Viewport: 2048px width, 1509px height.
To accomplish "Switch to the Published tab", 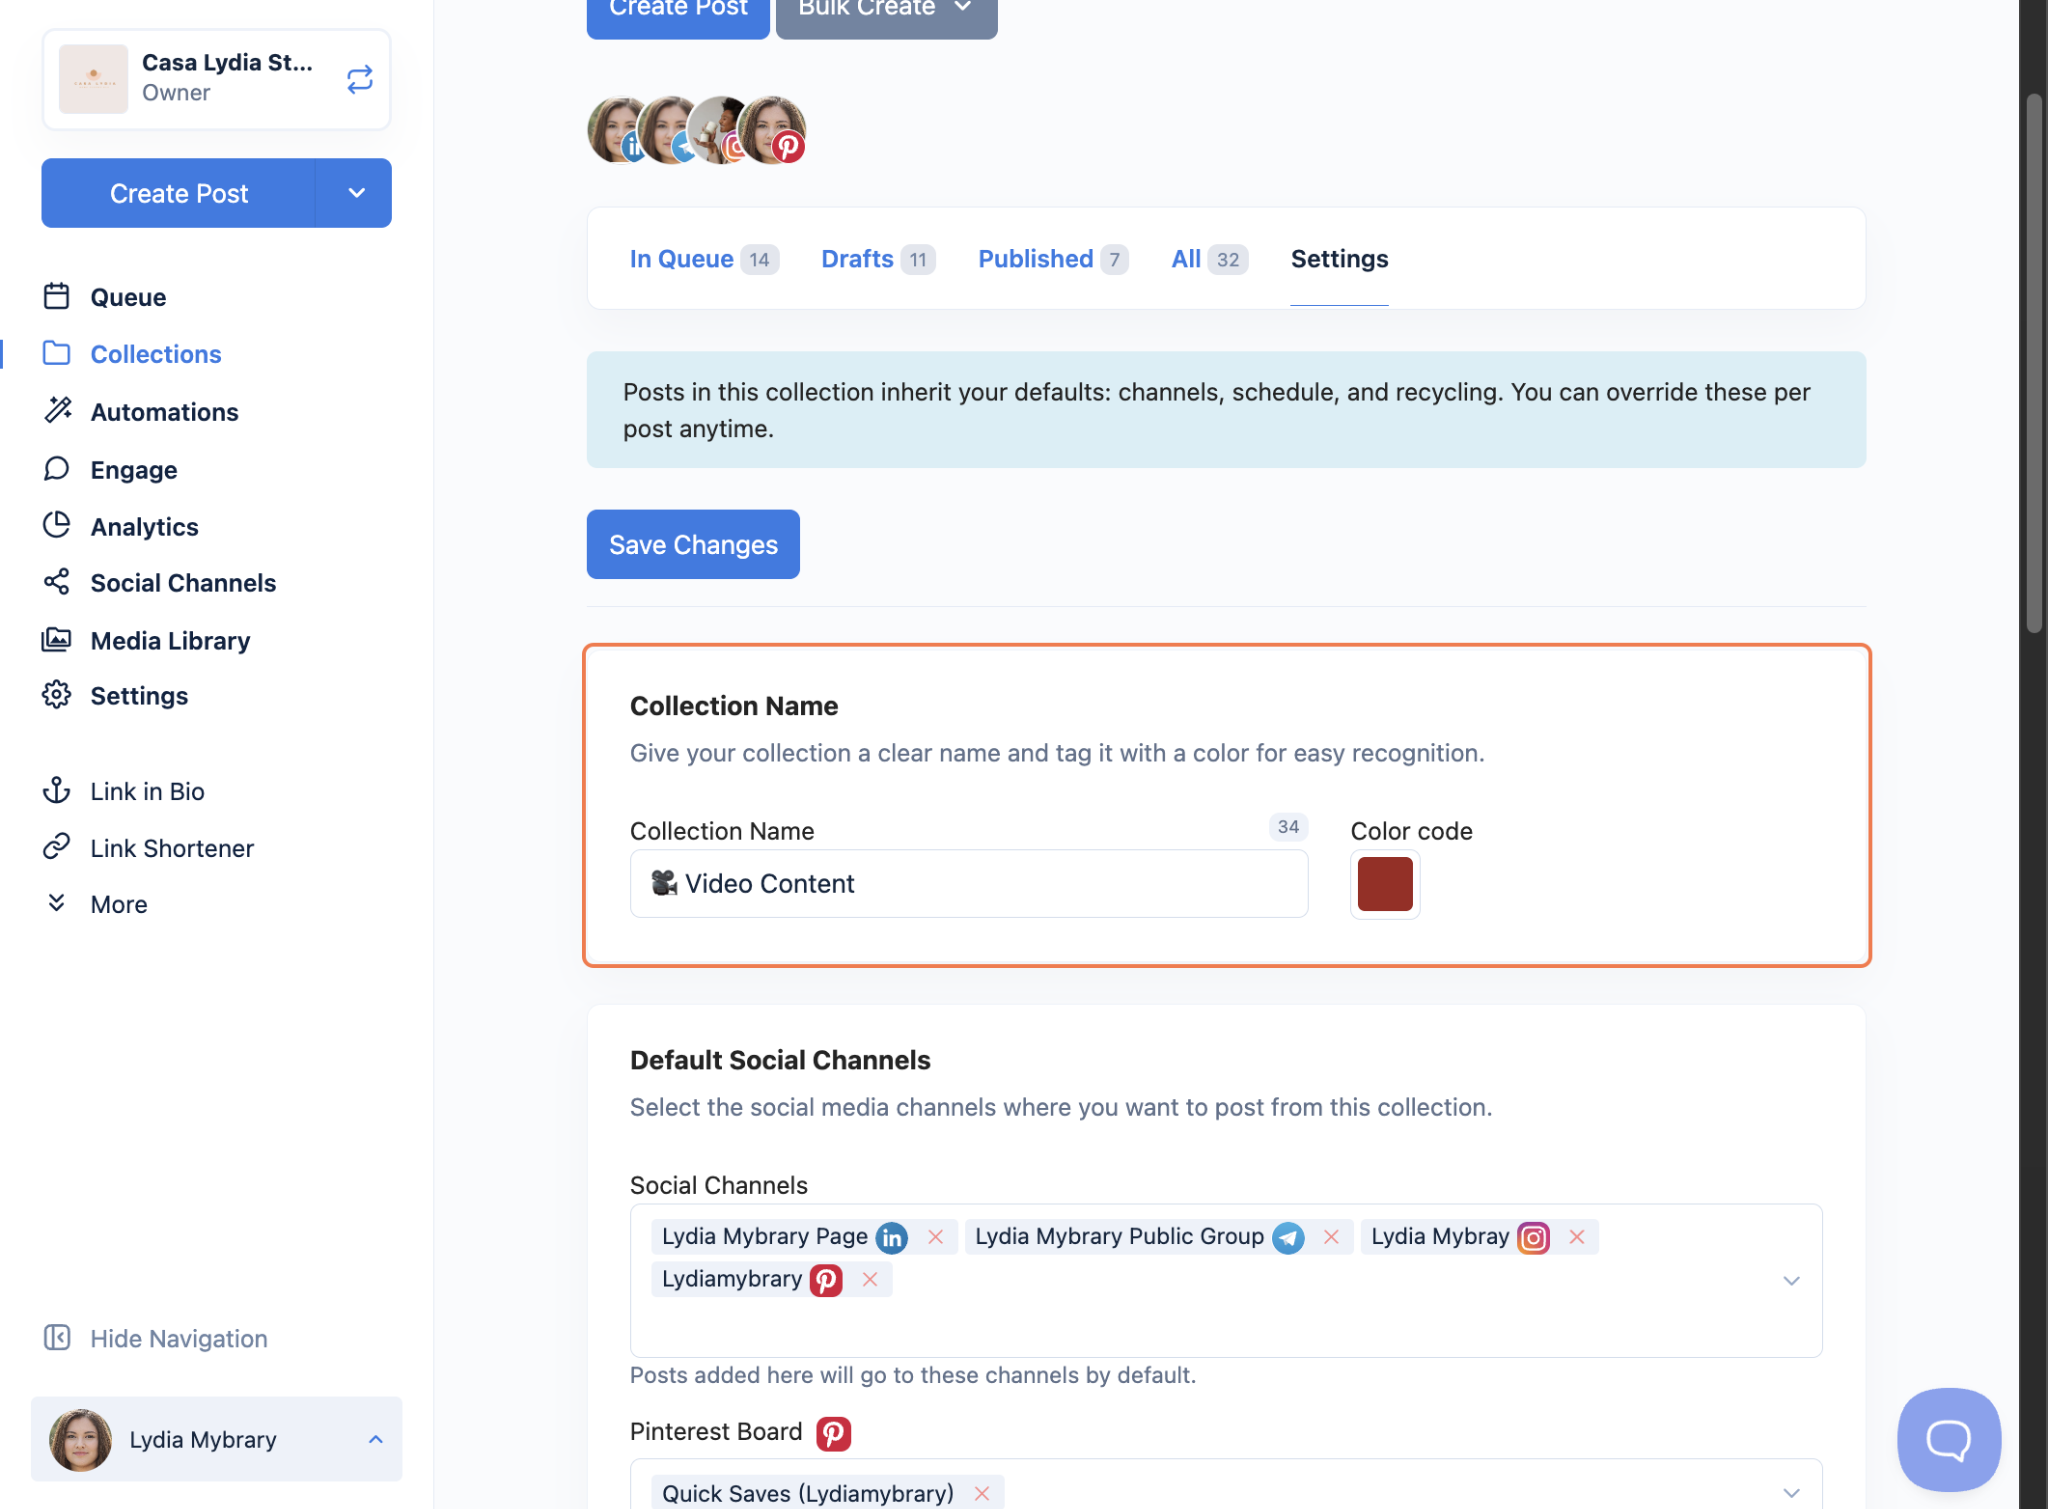I will [1035, 259].
